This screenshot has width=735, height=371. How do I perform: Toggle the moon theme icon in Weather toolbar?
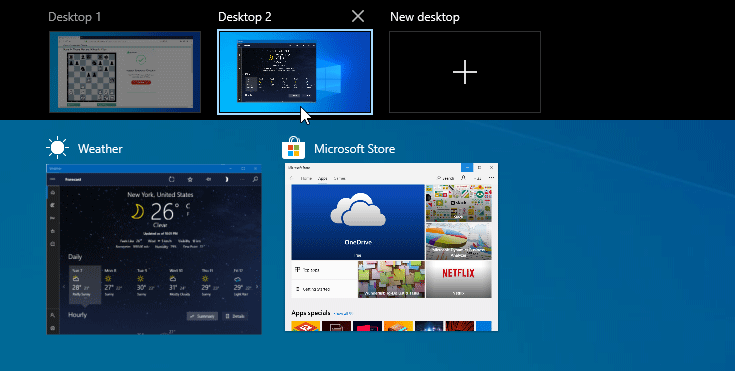tap(226, 179)
